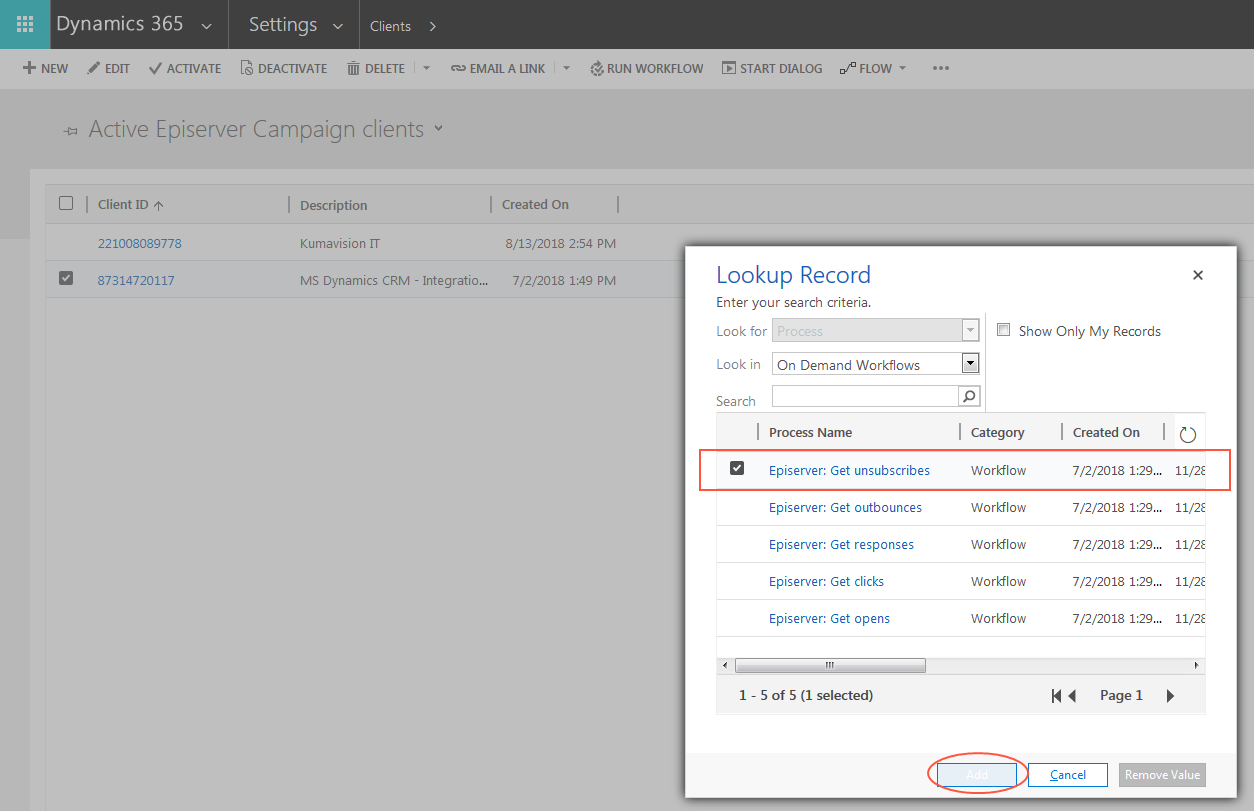This screenshot has width=1254, height=811.
Task: Click the Cancel button in Lookup Record
Action: [x=1068, y=775]
